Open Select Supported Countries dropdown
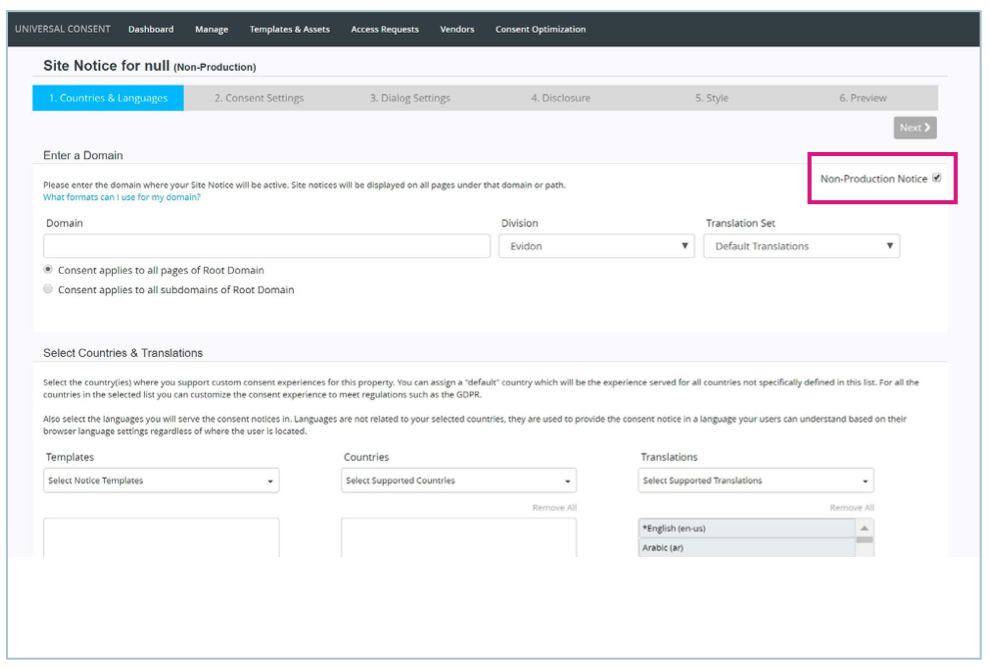This screenshot has width=989, height=669. coord(459,480)
